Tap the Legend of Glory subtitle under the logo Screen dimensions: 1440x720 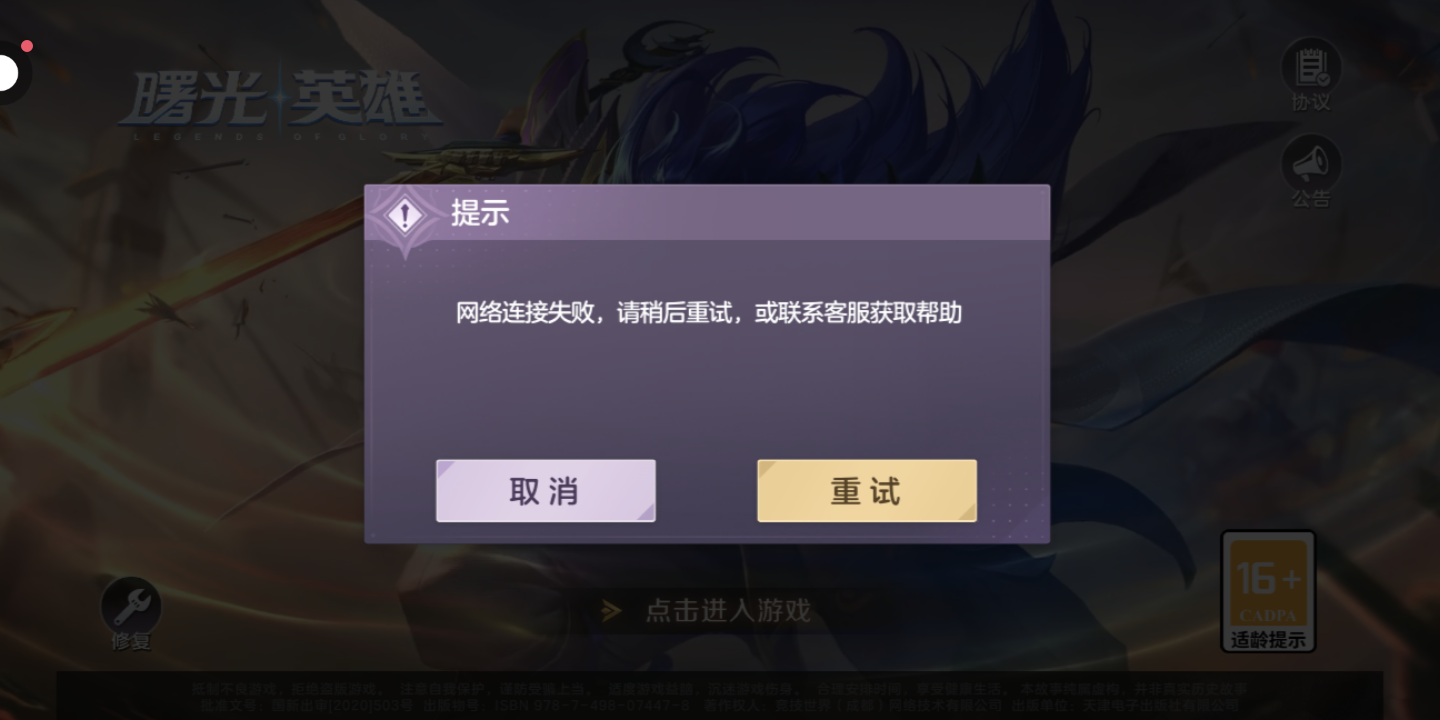coord(280,135)
